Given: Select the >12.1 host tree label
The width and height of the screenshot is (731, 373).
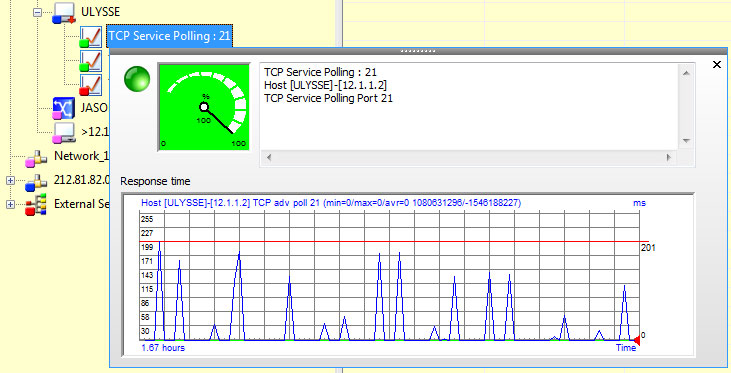Looking at the screenshot, I should (95, 132).
